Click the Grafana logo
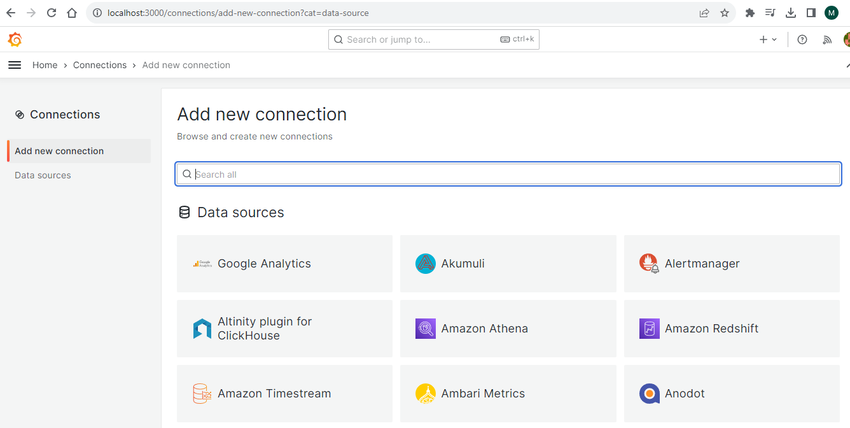Viewport: 850px width, 428px height. pyautogui.click(x=15, y=40)
